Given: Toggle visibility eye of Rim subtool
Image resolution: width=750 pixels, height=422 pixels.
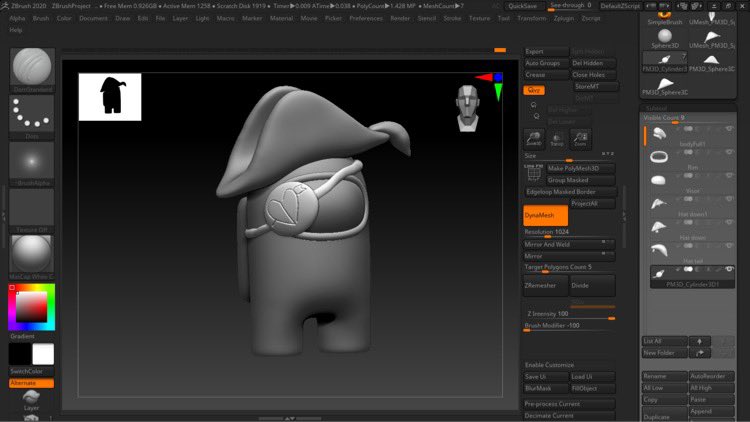Looking at the screenshot, I should point(728,152).
